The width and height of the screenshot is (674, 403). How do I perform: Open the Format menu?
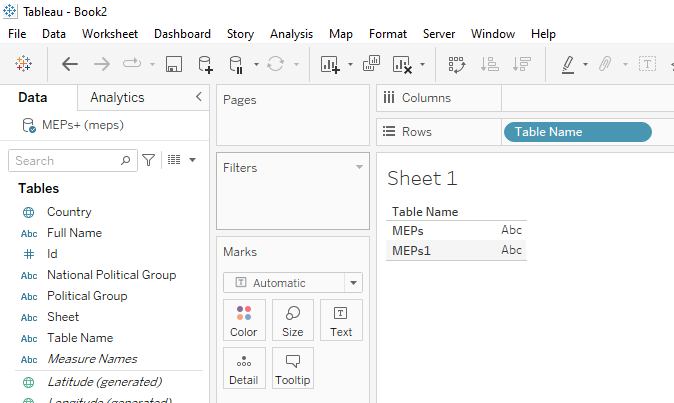[388, 34]
